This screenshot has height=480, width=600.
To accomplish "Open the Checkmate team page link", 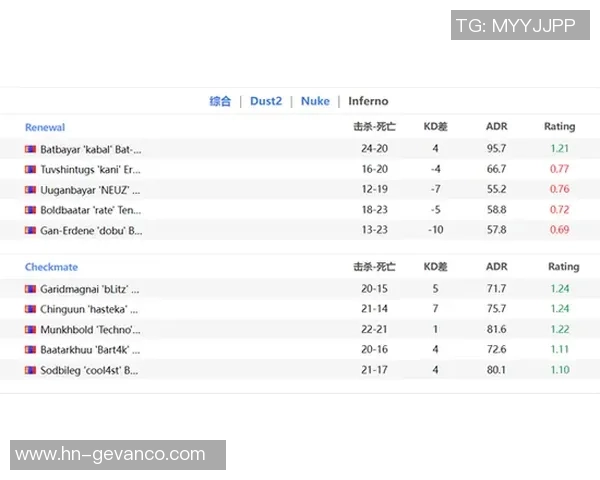I will [x=51, y=267].
